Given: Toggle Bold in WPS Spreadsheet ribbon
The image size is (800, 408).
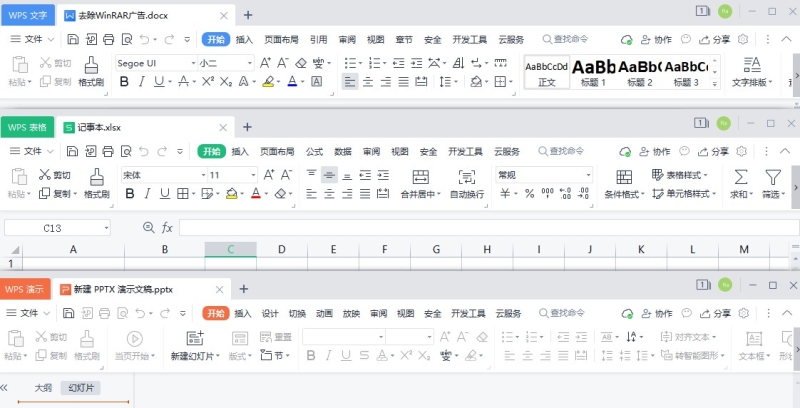Looking at the screenshot, I should (x=130, y=193).
